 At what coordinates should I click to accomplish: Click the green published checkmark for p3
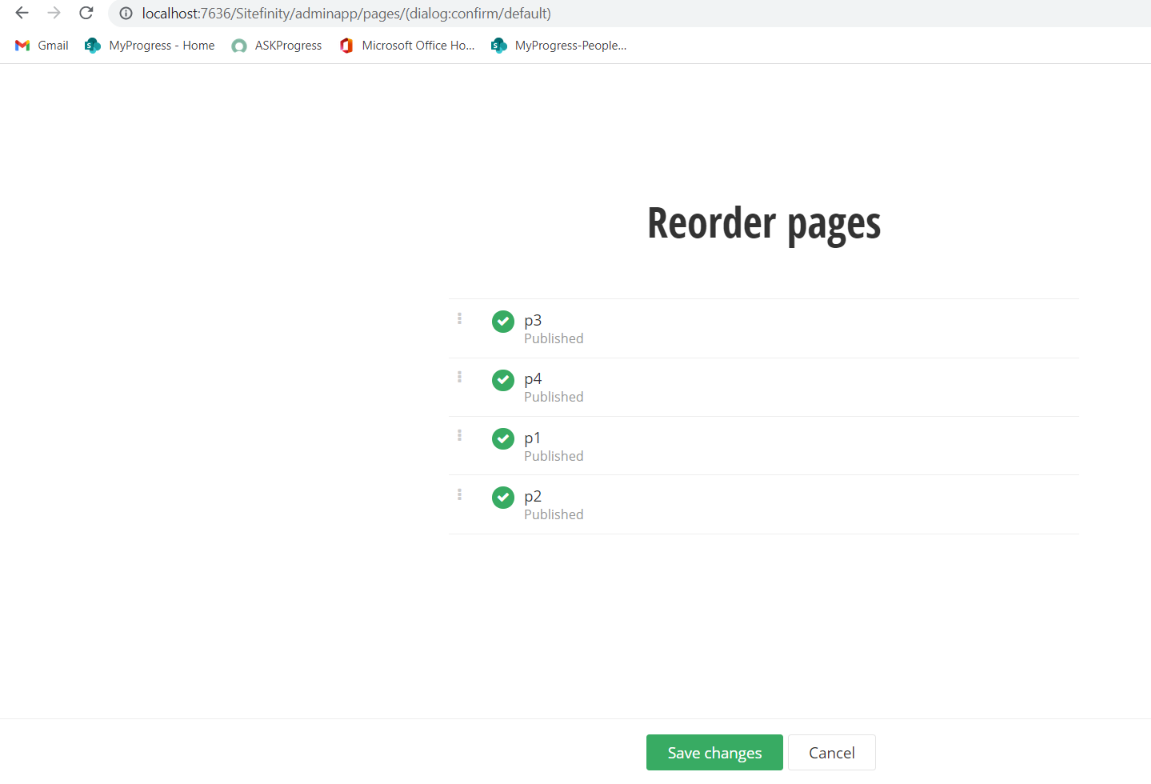(503, 322)
